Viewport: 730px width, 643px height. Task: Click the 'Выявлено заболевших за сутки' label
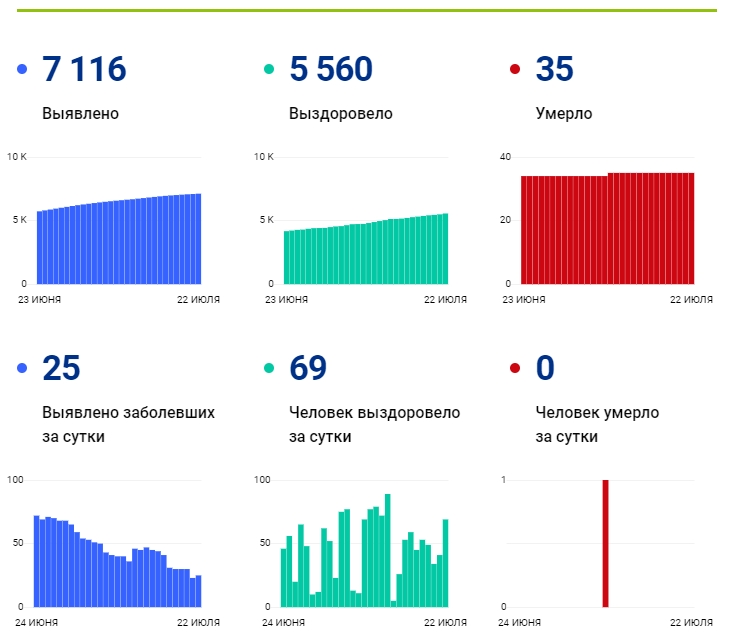click(x=128, y=424)
